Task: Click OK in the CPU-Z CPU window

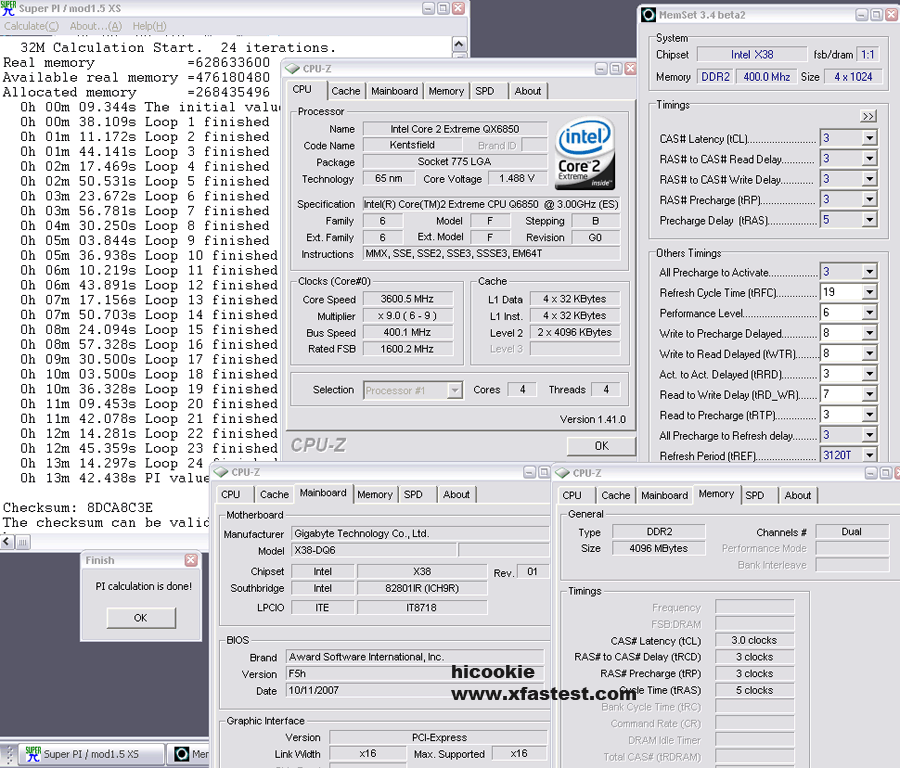Action: (x=601, y=446)
